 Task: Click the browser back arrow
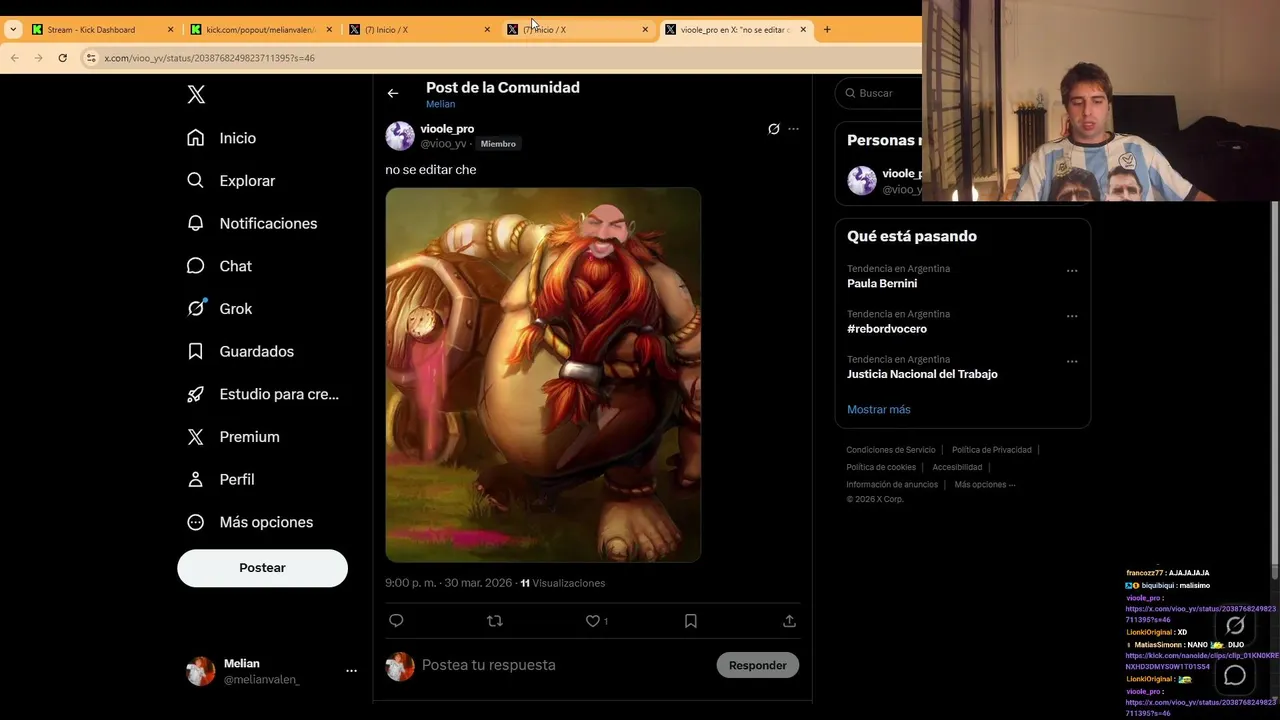click(x=14, y=58)
